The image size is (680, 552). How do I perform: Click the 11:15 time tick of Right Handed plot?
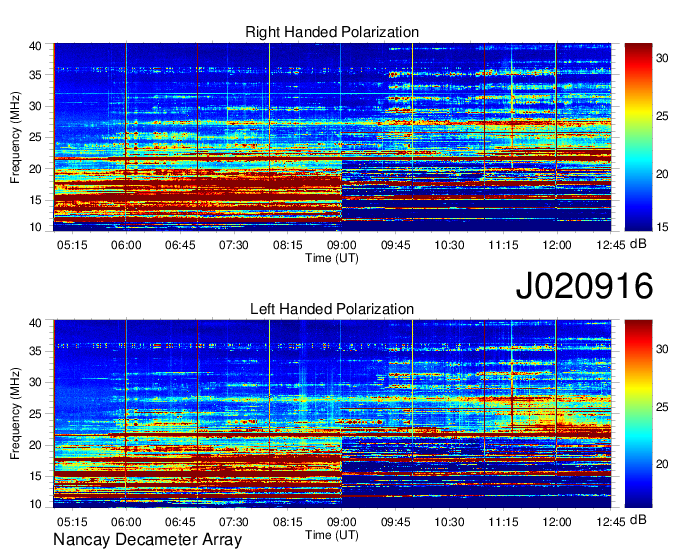(x=503, y=245)
